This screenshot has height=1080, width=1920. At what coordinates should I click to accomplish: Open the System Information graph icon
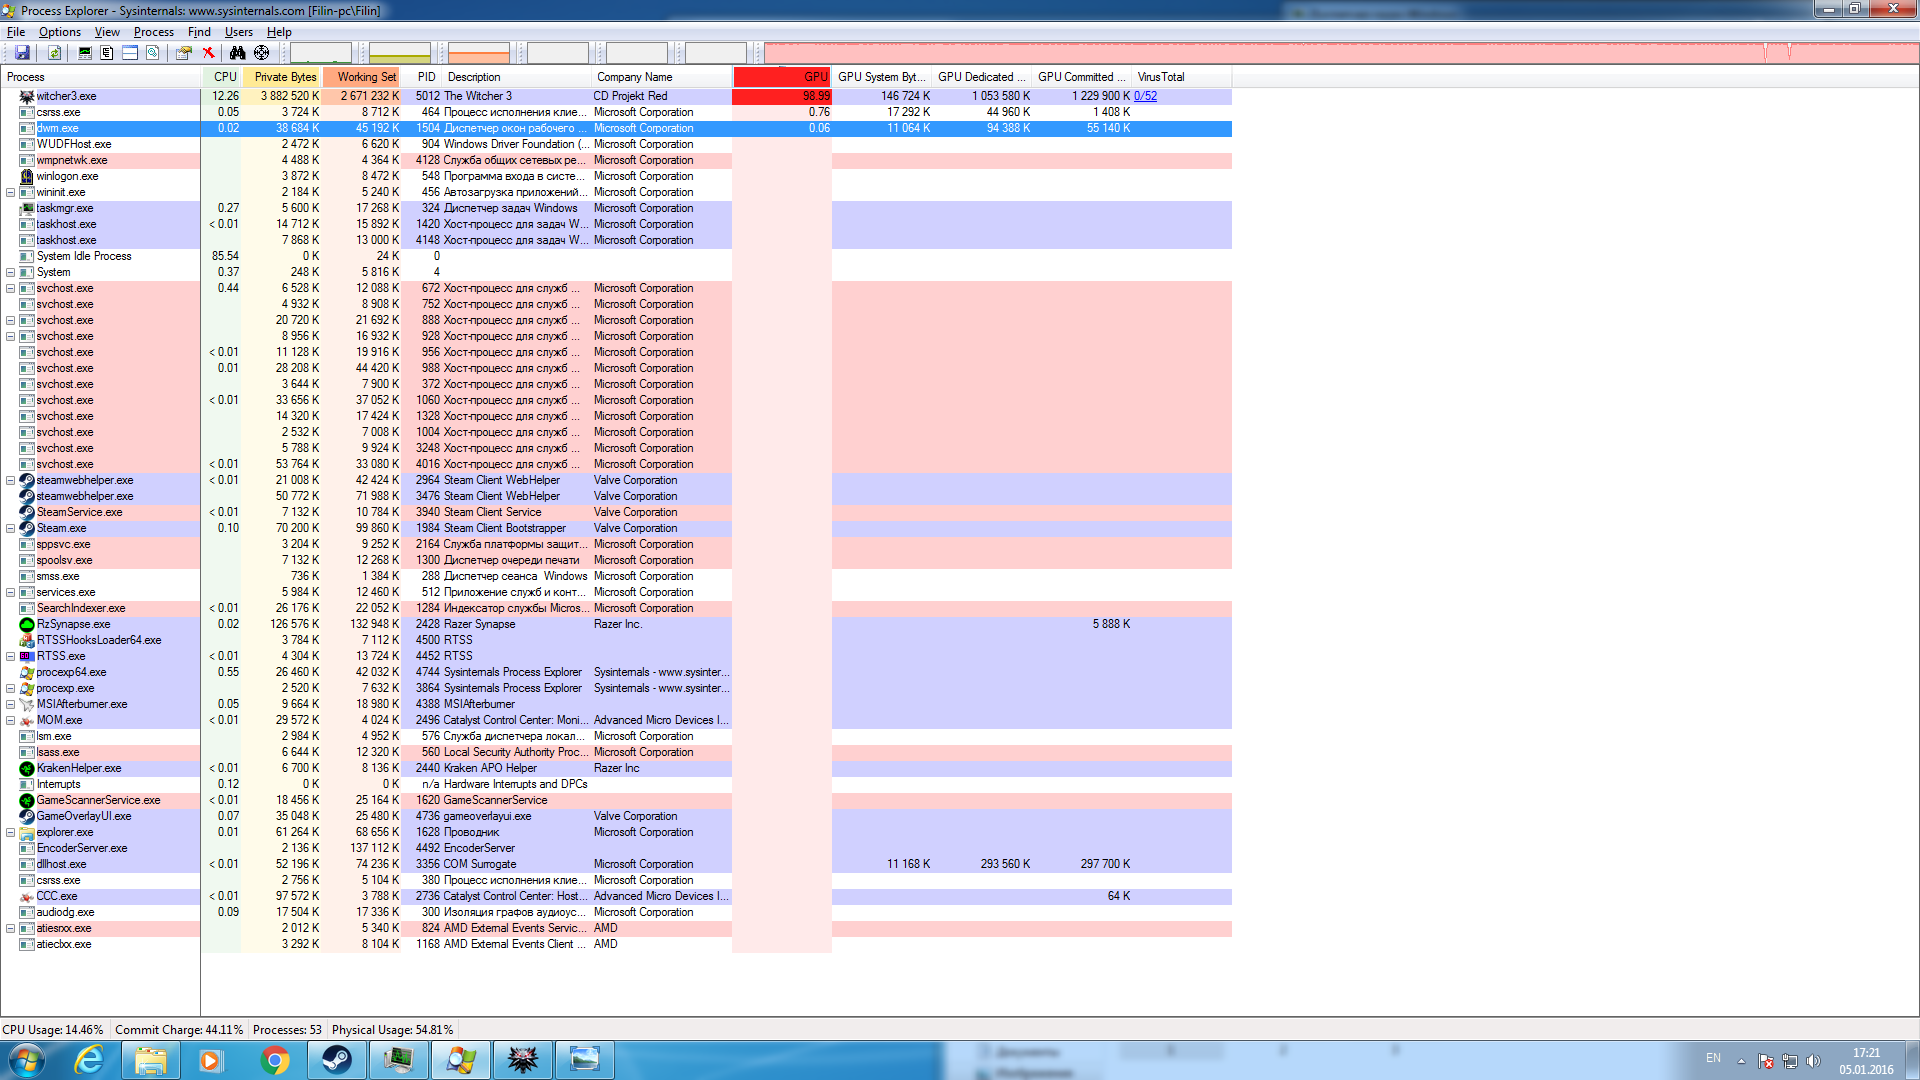pos(84,53)
